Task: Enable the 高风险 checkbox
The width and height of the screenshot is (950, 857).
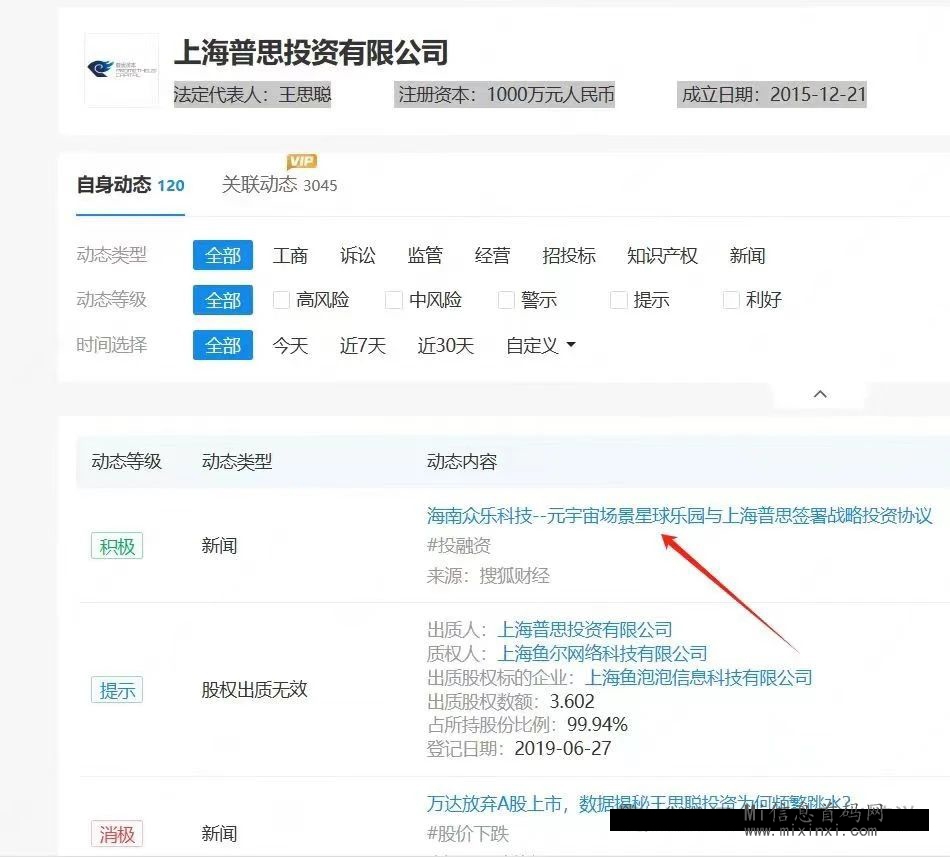Action: point(281,300)
